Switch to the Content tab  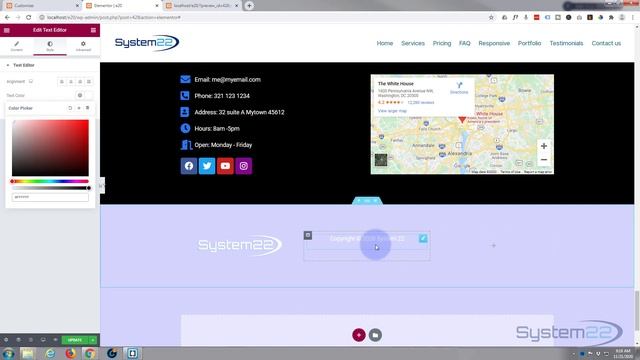pos(17,46)
